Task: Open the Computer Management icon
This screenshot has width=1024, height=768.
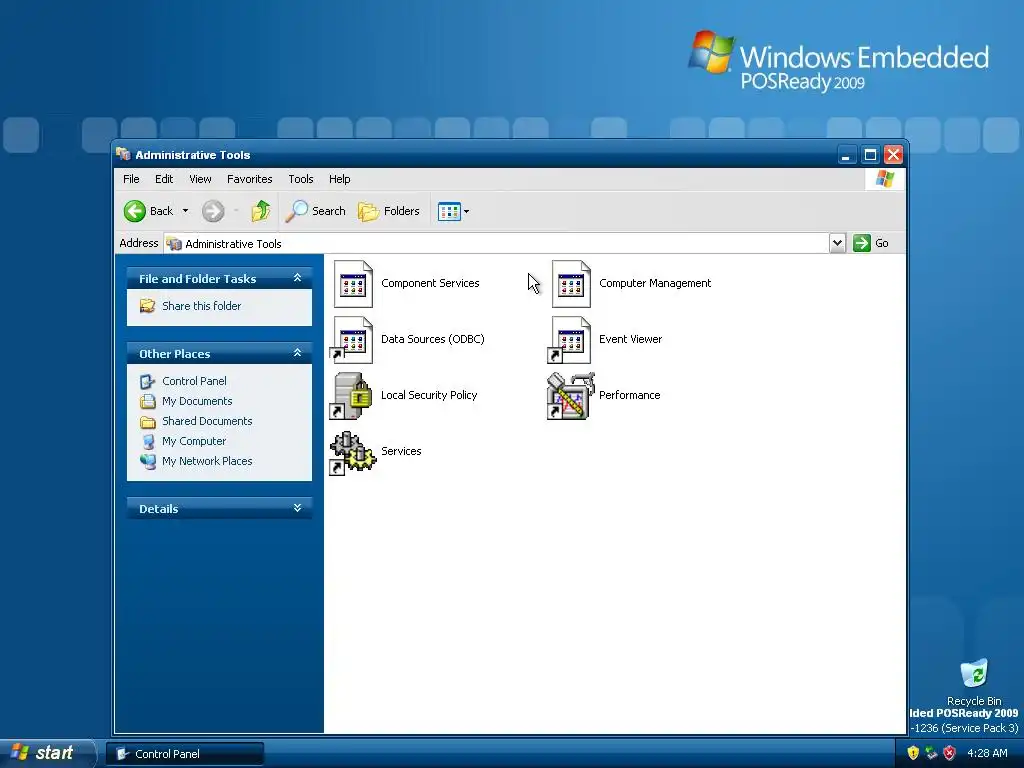Action: (571, 283)
